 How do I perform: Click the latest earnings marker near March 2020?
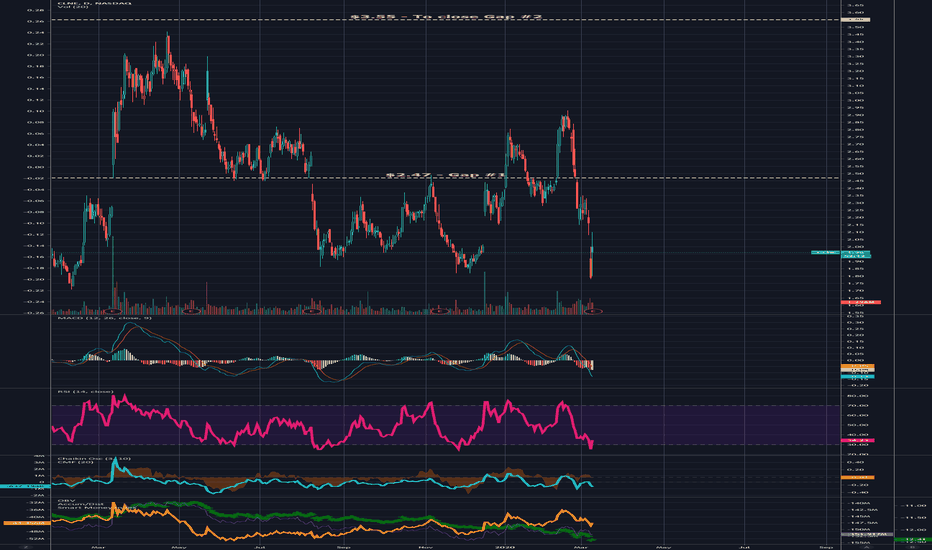(x=593, y=311)
